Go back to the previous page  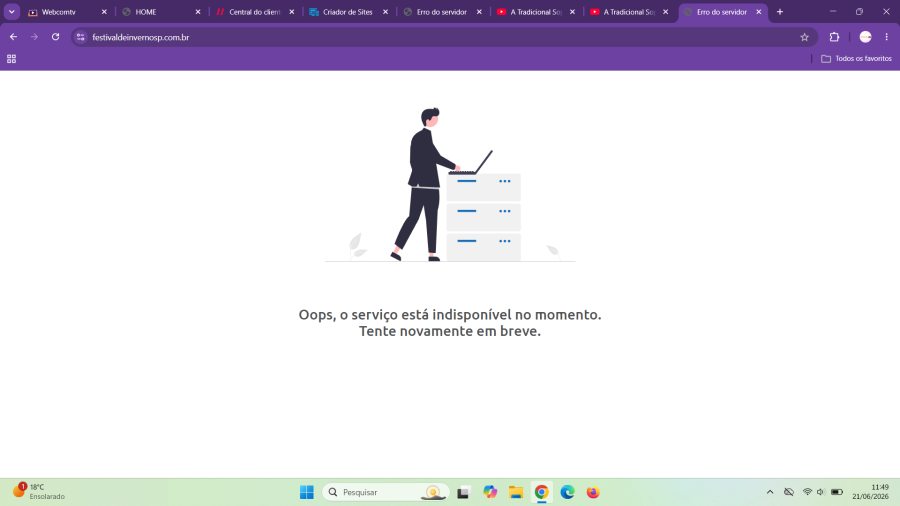click(x=13, y=37)
